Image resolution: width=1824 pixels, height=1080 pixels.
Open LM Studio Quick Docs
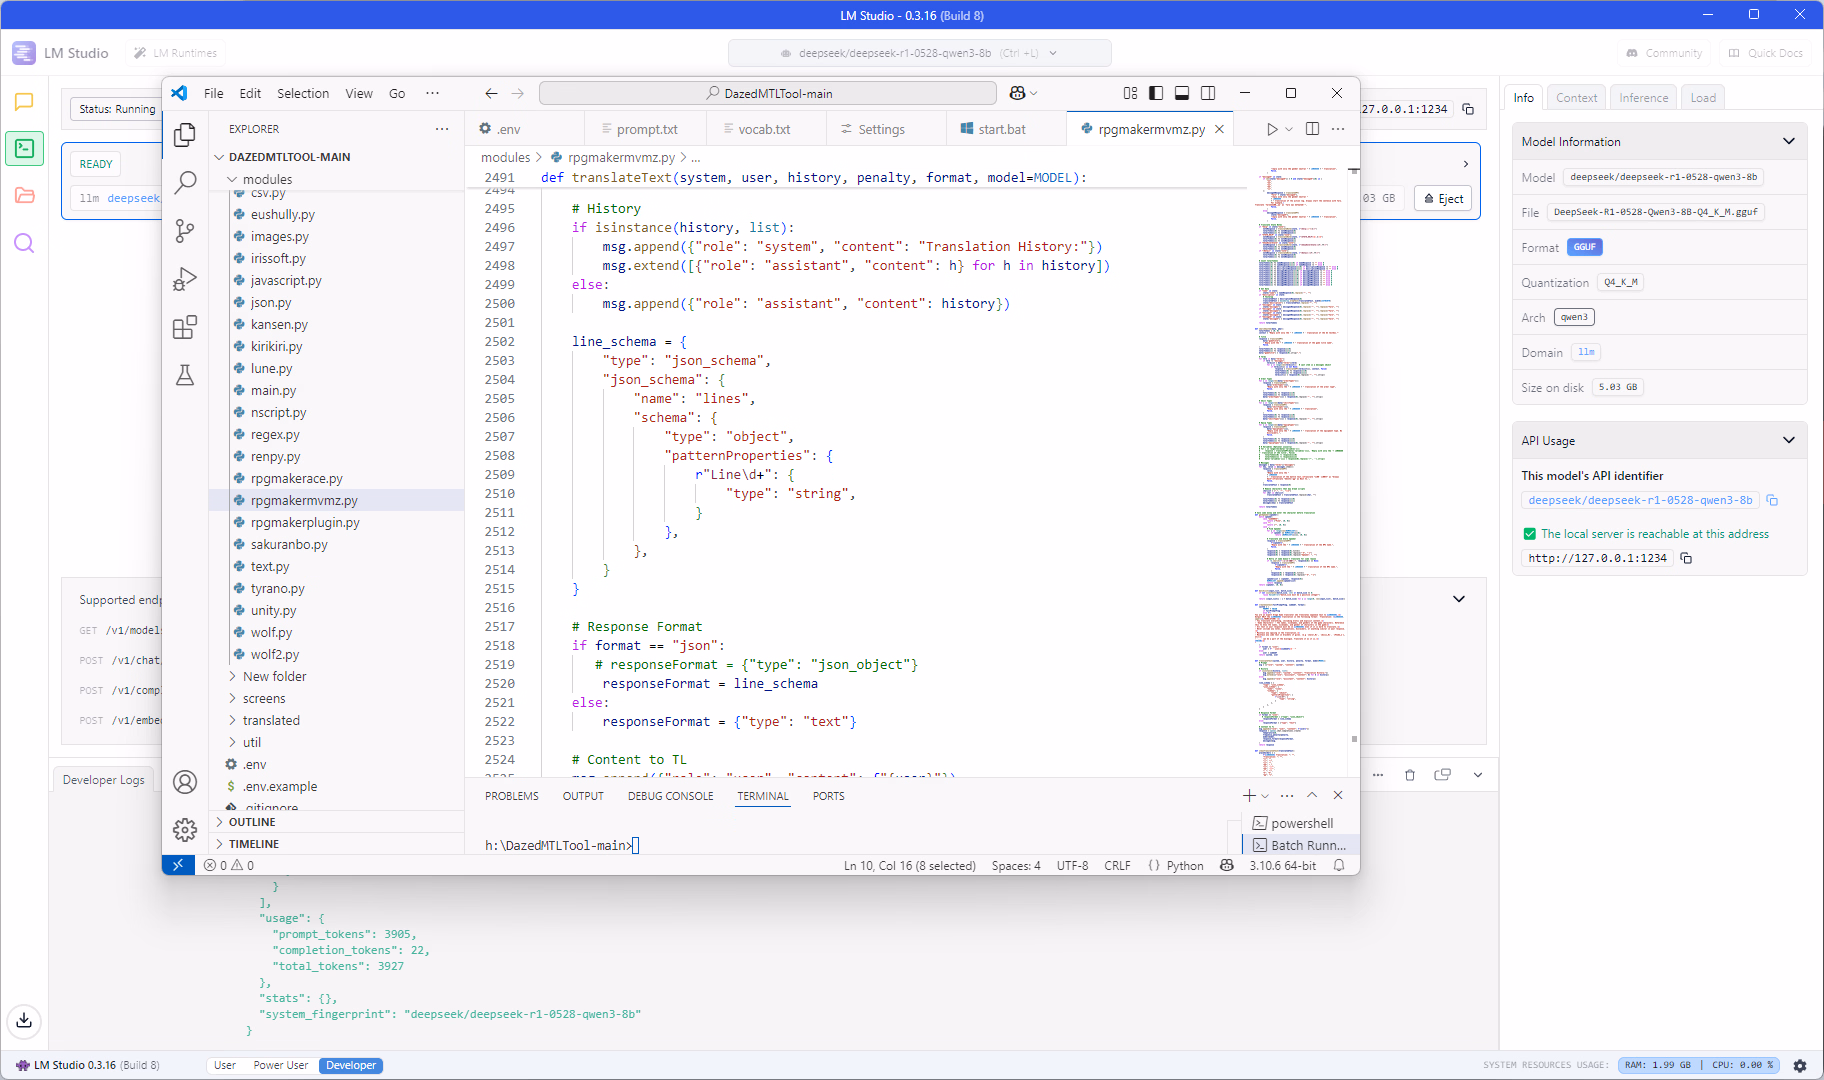(x=1765, y=53)
